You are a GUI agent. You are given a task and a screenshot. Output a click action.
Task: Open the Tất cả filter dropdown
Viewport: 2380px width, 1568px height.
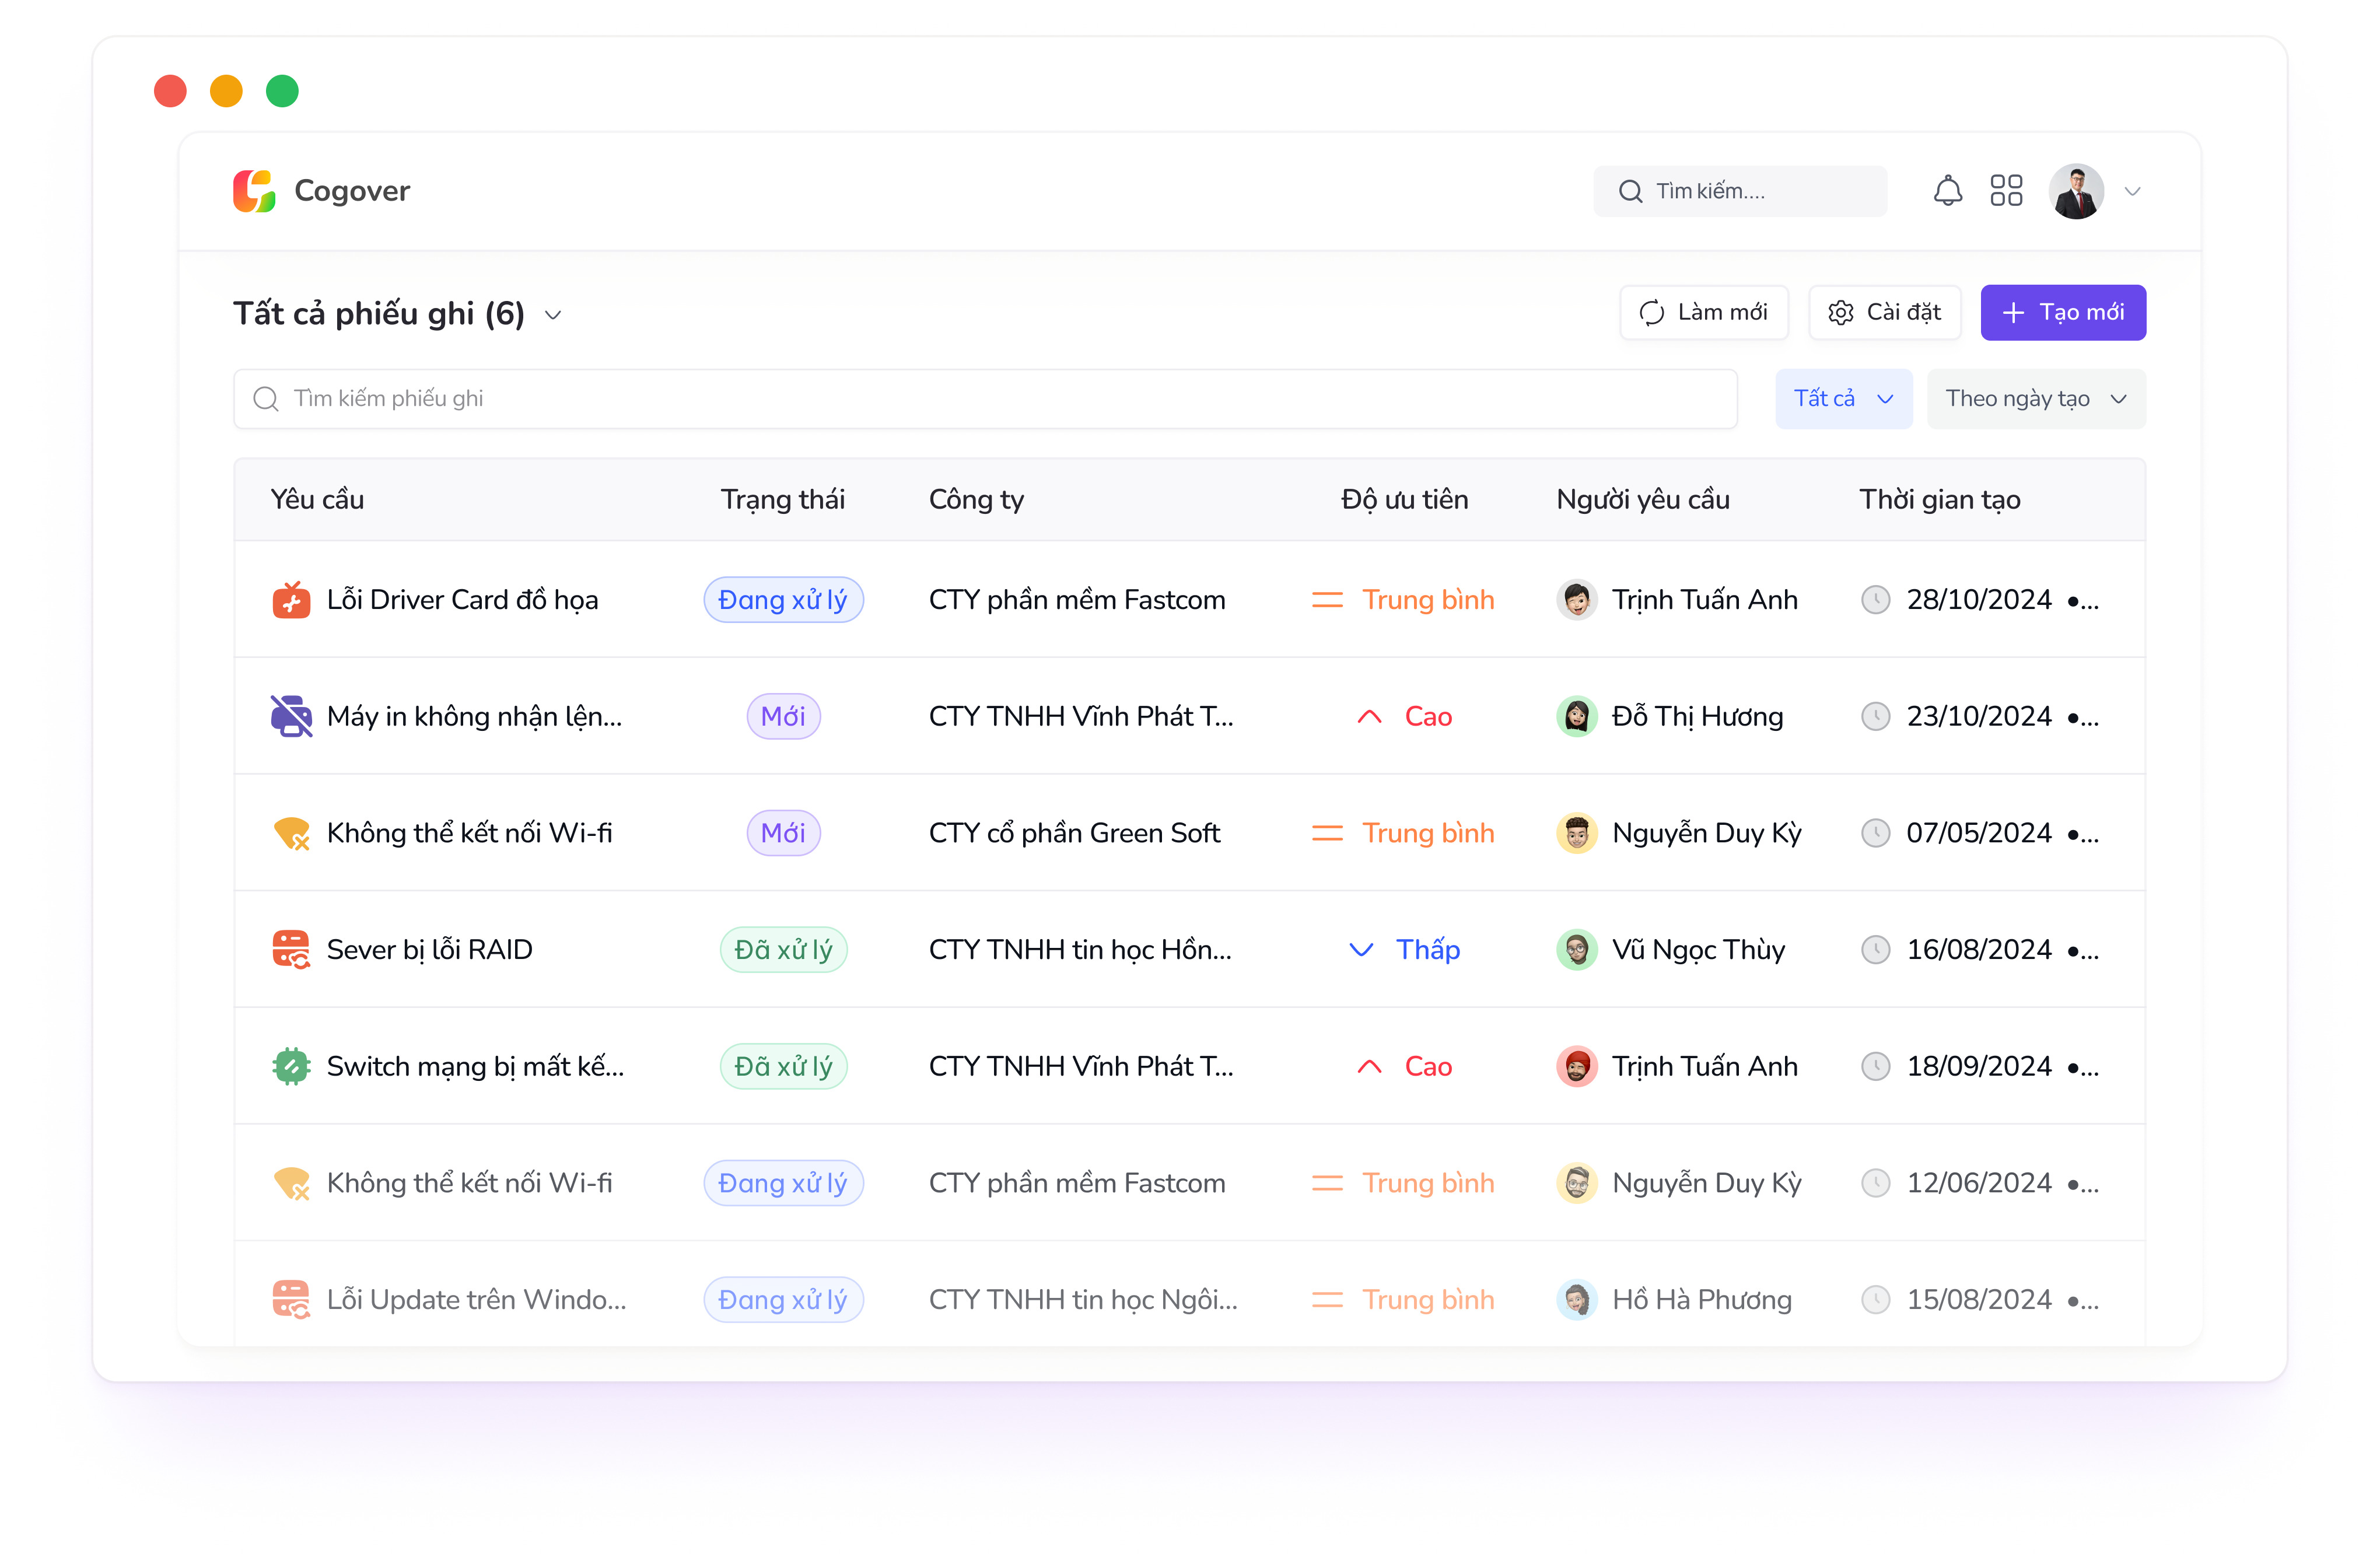(x=1843, y=399)
